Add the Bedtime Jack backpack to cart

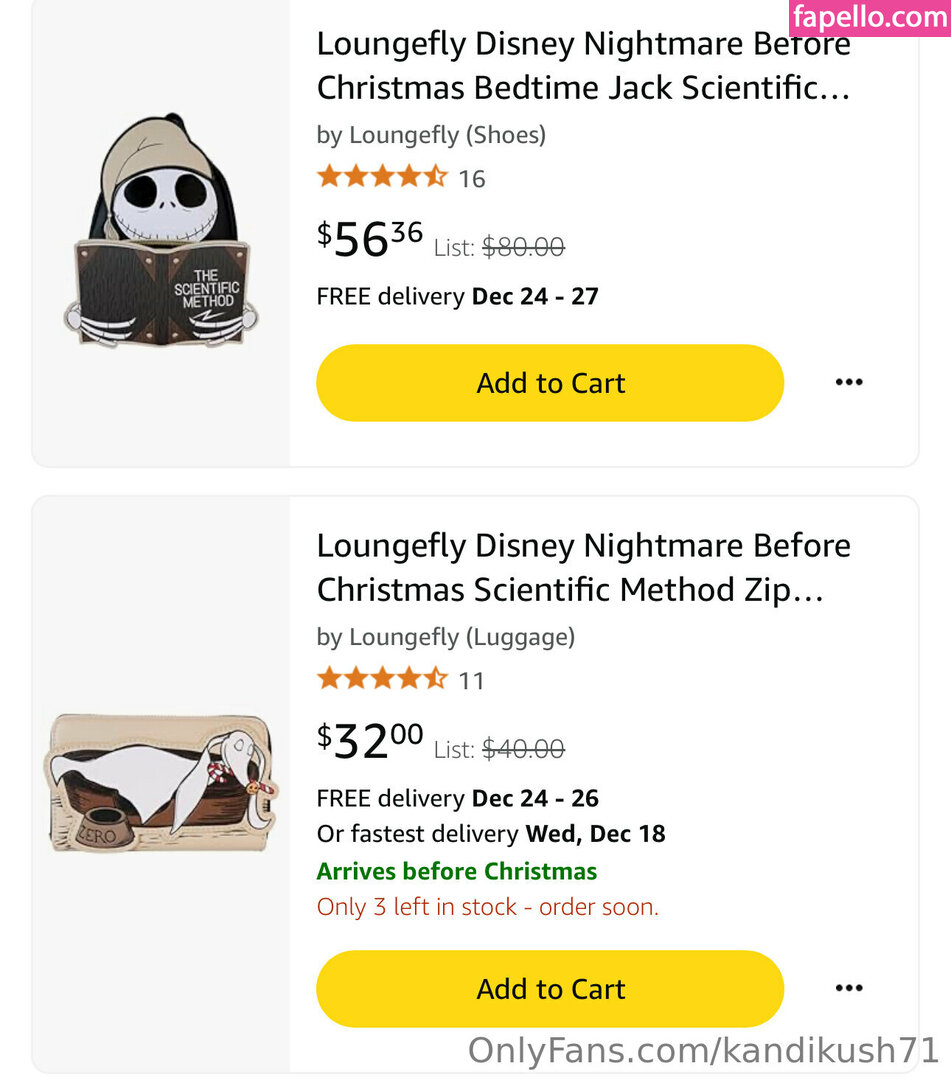550,383
